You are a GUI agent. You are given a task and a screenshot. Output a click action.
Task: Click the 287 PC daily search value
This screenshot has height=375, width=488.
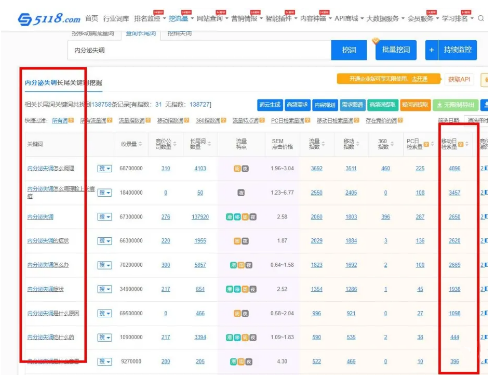tap(420, 217)
